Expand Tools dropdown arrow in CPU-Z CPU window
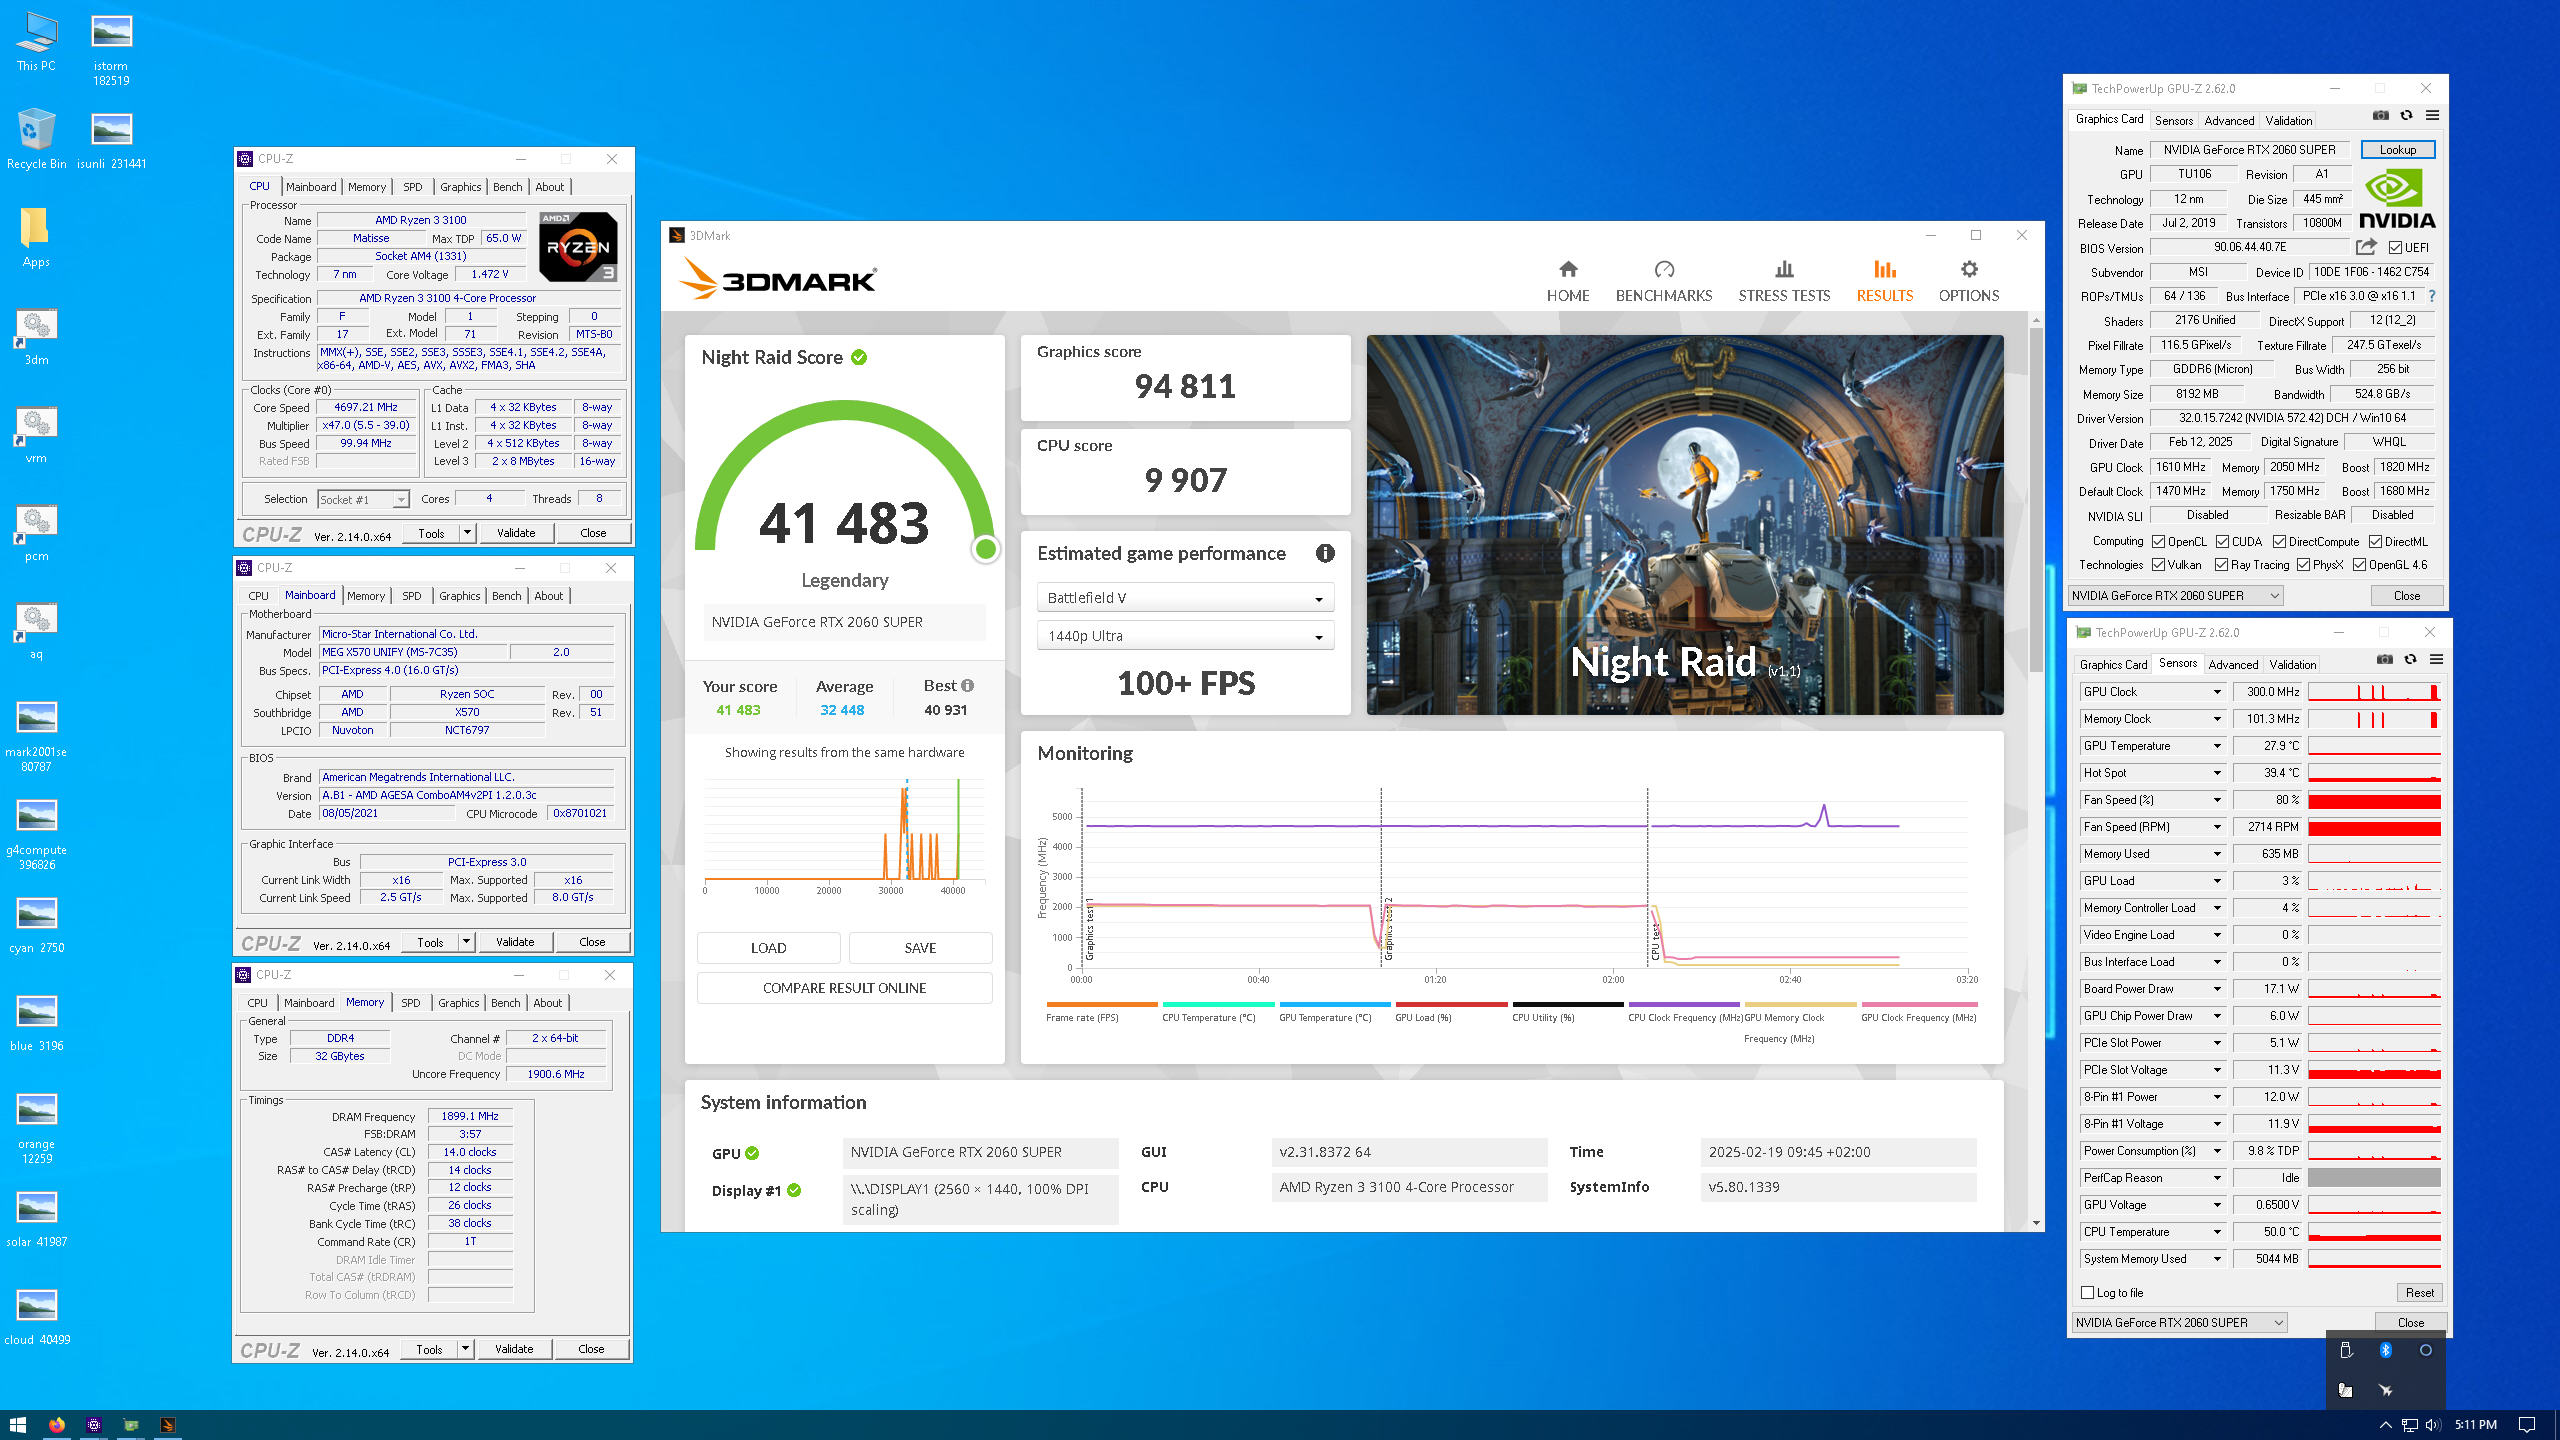The height and width of the screenshot is (1440, 2560). tap(467, 533)
